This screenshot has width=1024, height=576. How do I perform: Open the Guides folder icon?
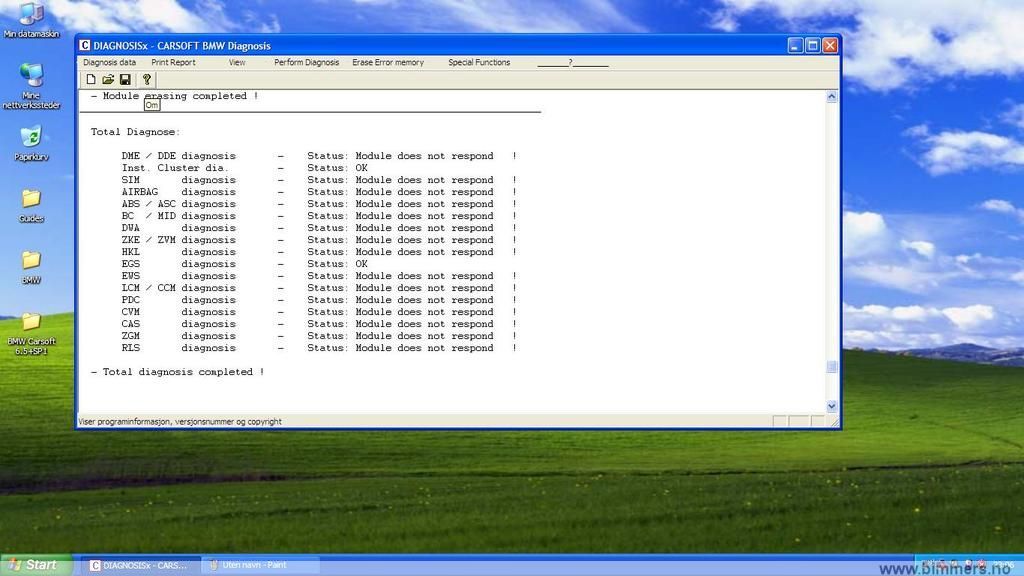(x=31, y=206)
